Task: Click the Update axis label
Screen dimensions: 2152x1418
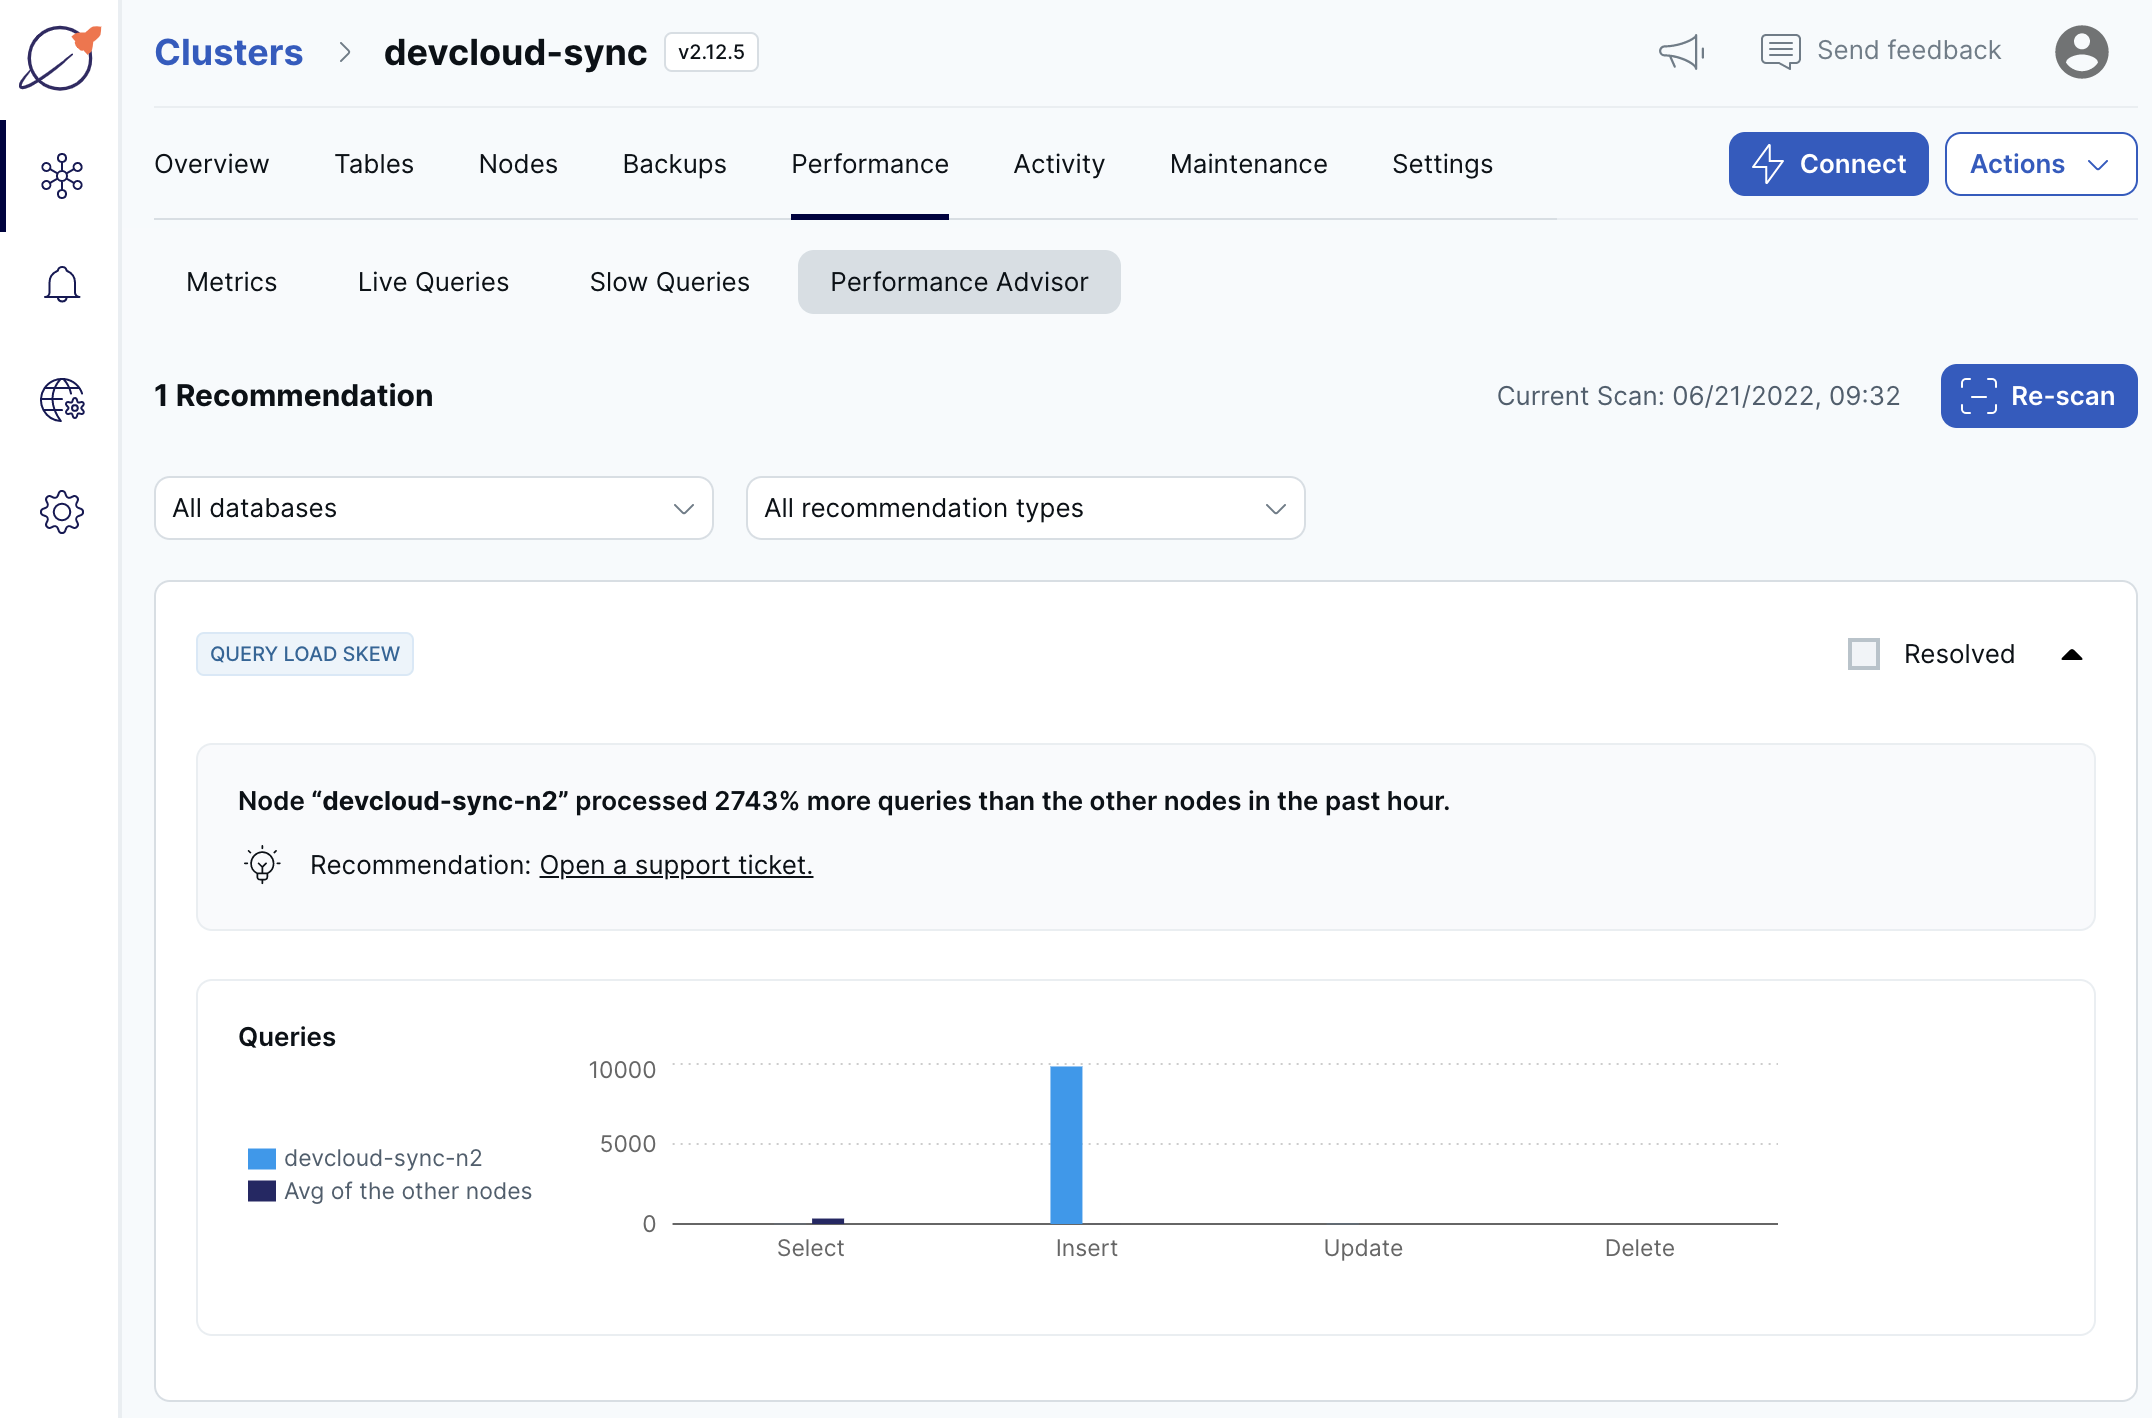Action: point(1363,1248)
